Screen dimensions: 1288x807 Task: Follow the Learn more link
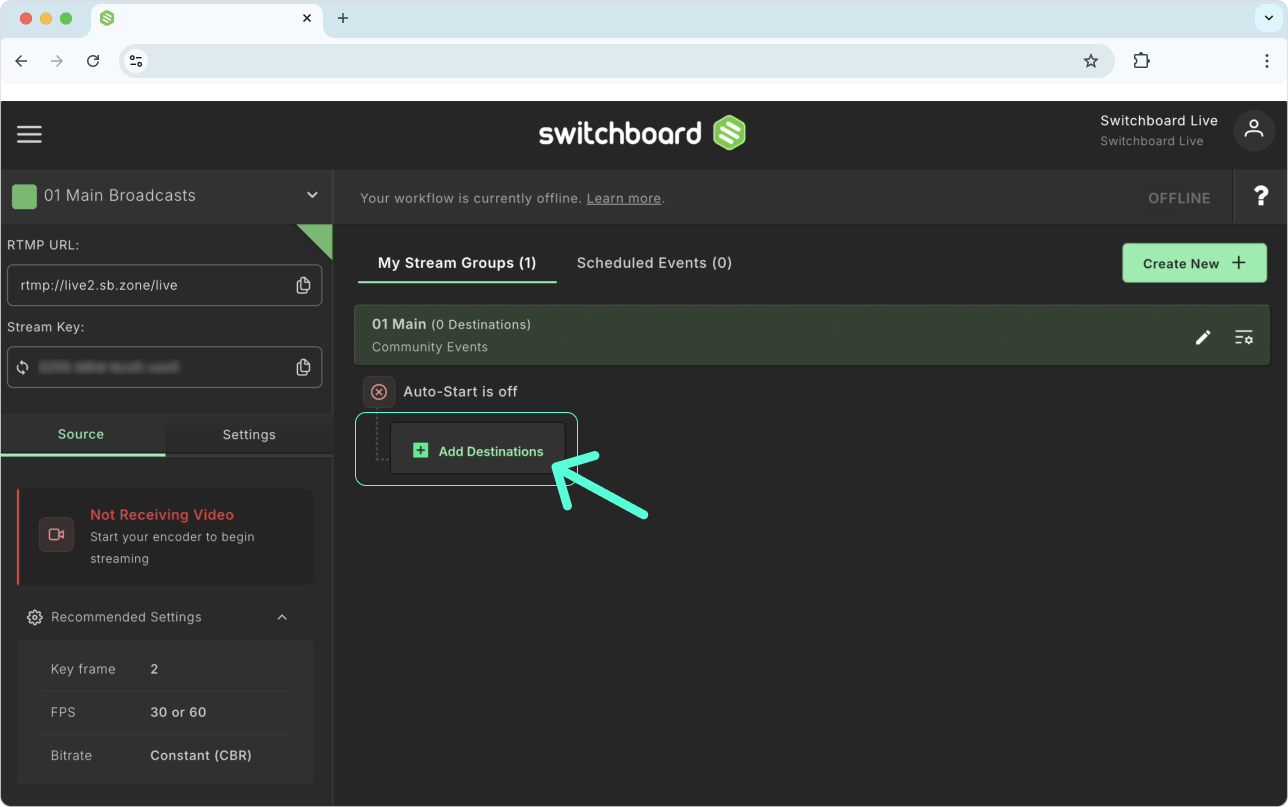(x=624, y=198)
